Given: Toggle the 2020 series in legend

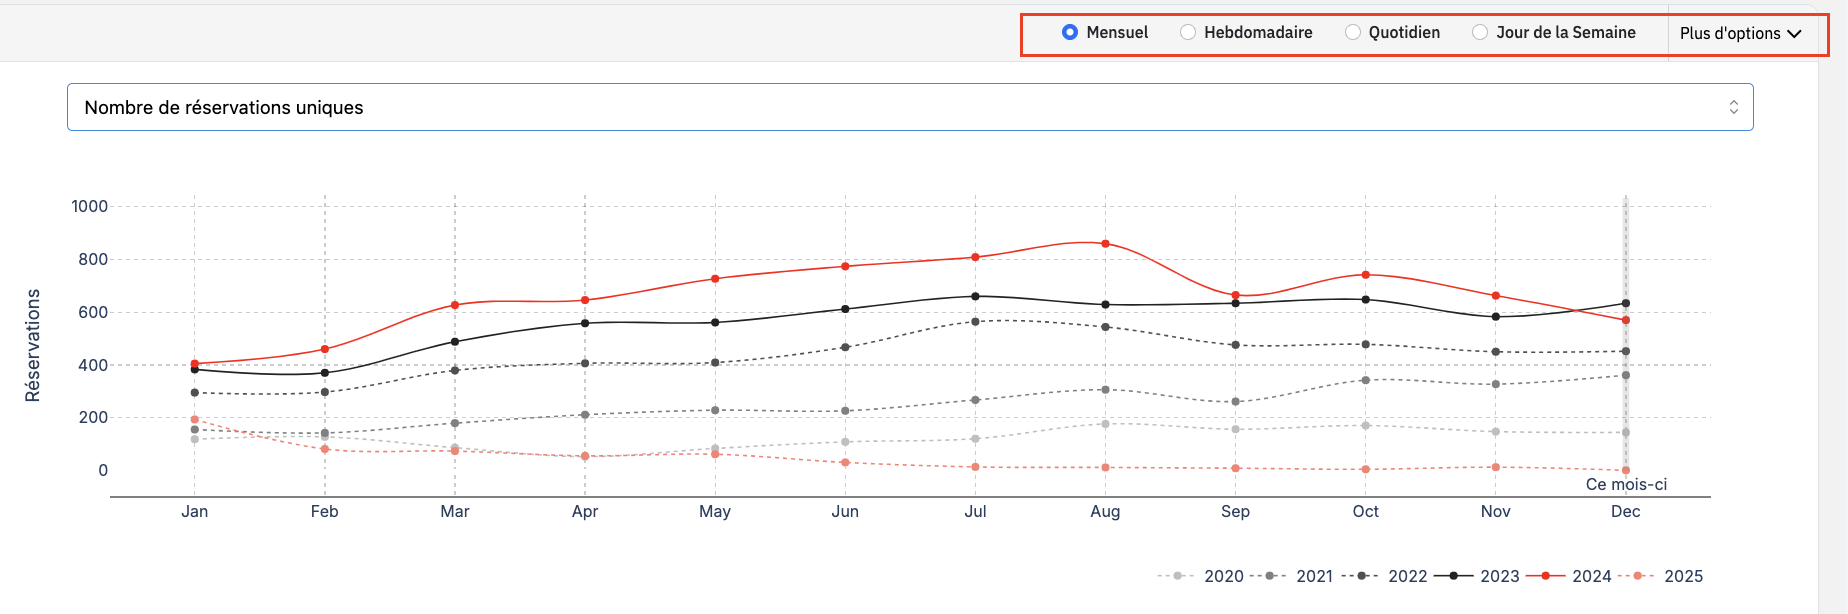Looking at the screenshot, I should [x=1201, y=576].
